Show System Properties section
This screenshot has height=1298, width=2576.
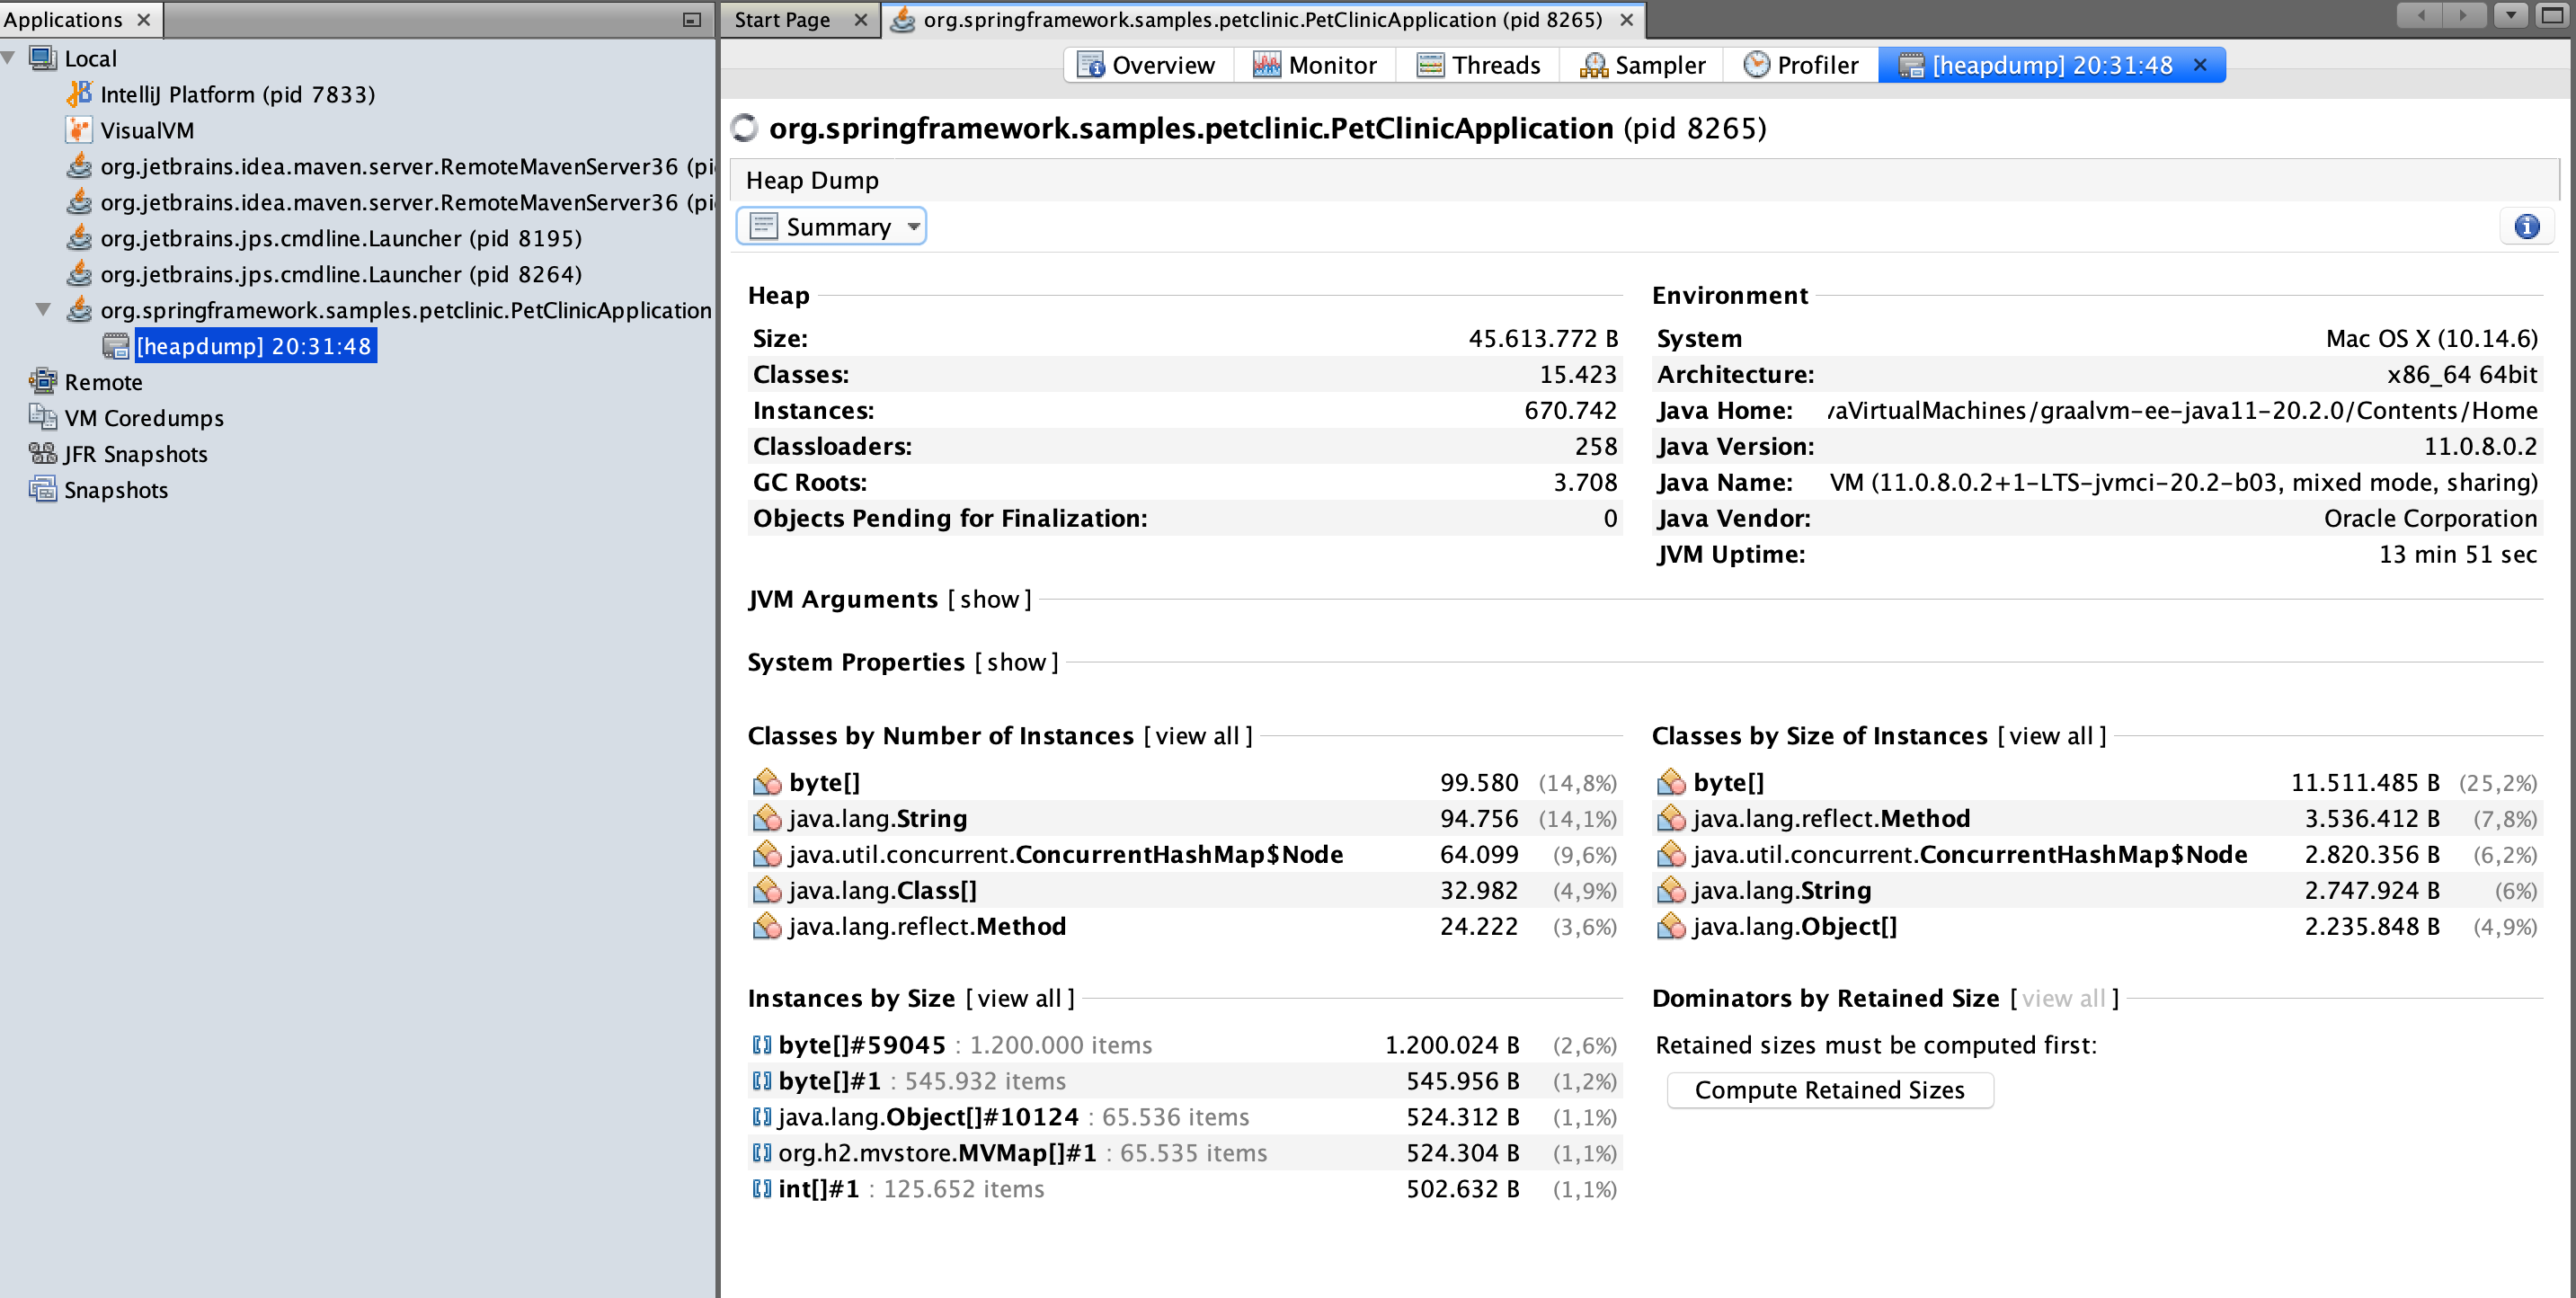point(1016,662)
